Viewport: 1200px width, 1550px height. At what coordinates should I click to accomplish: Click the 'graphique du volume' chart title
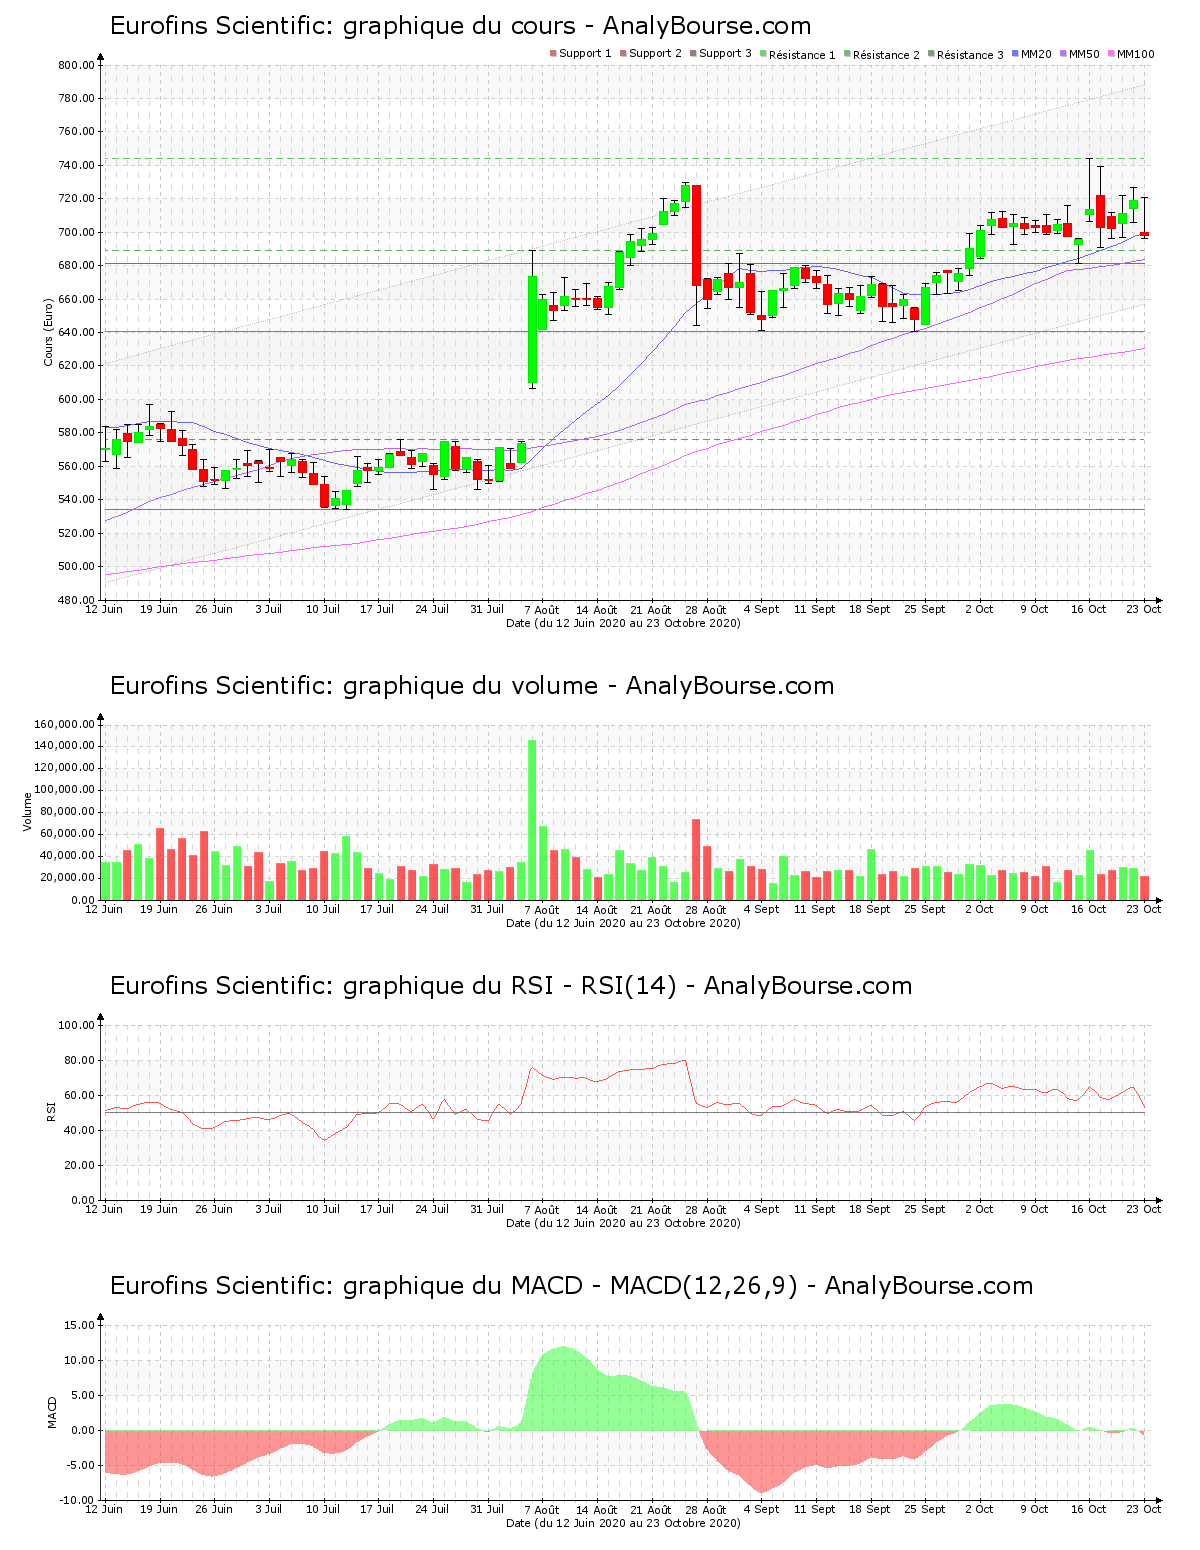tap(472, 686)
